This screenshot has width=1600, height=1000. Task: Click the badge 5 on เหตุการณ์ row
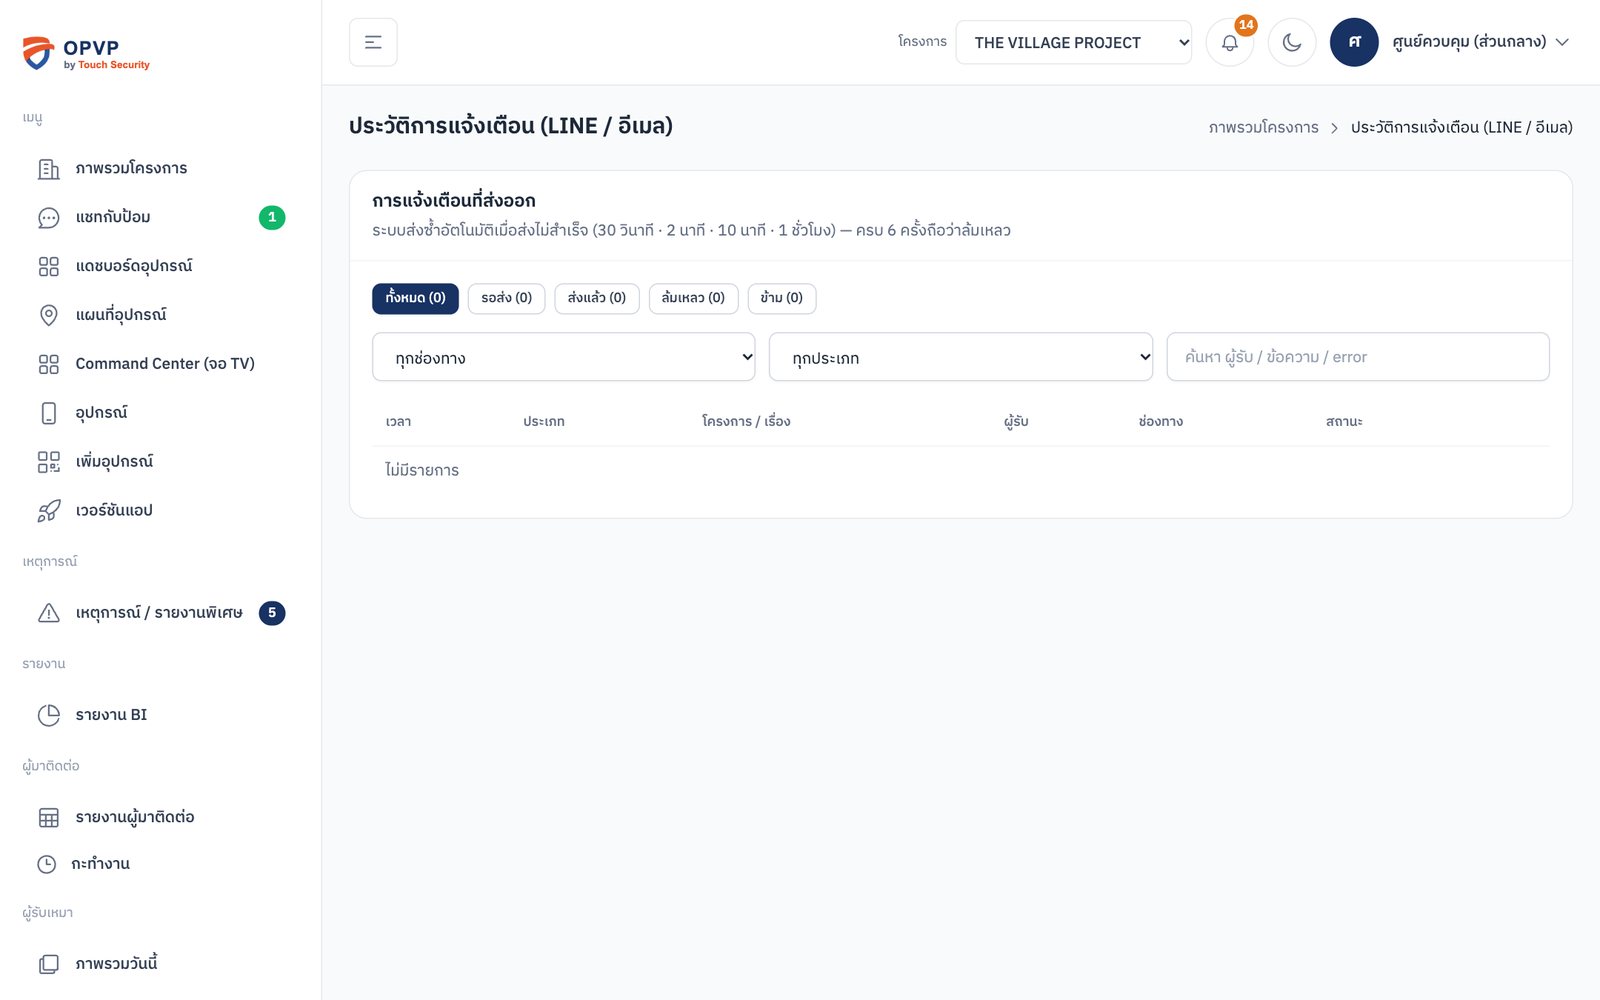pos(272,613)
